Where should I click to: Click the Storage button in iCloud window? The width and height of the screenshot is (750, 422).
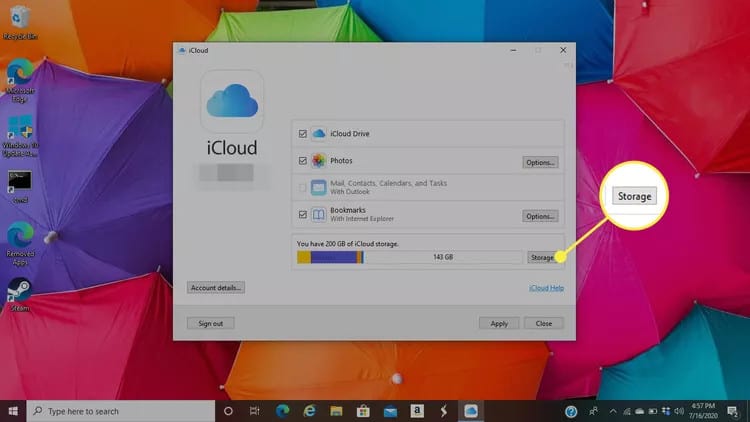pyautogui.click(x=542, y=257)
